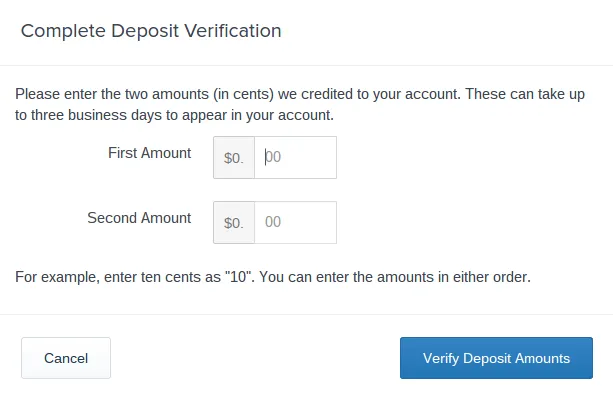Click the Complete Deposit Verification heading
613x399 pixels.
pyautogui.click(x=151, y=31)
